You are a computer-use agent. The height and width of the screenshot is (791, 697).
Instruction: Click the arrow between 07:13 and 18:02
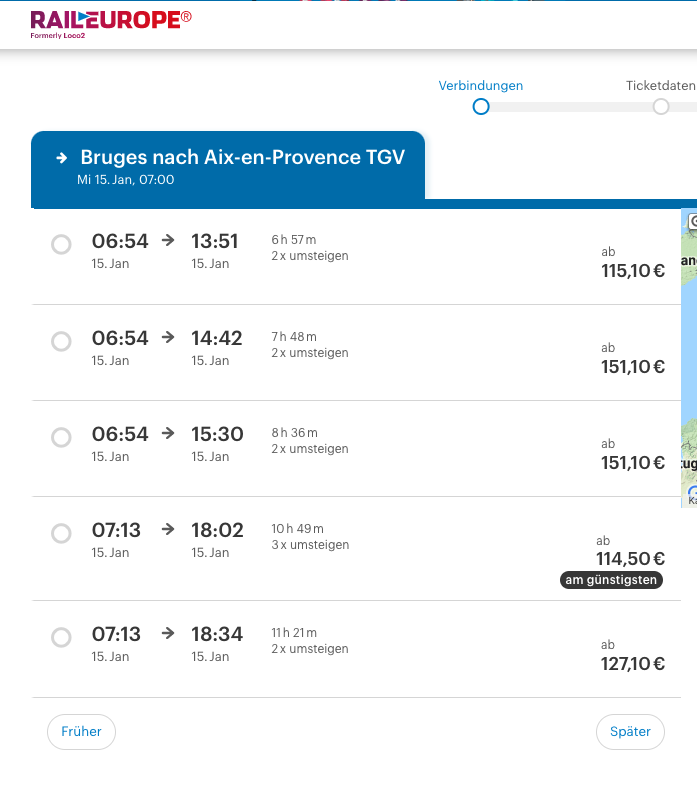pos(168,529)
